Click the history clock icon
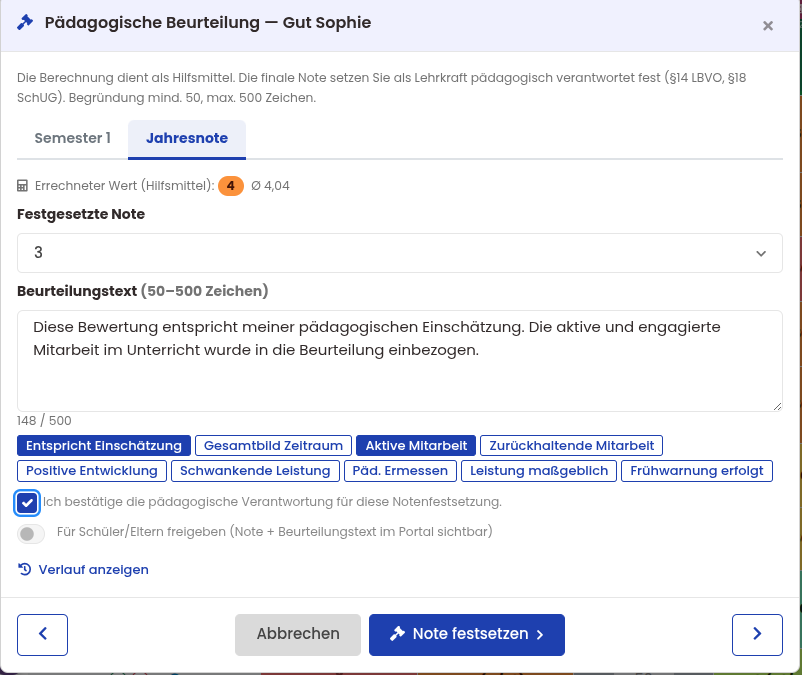802x675 pixels. (x=25, y=569)
